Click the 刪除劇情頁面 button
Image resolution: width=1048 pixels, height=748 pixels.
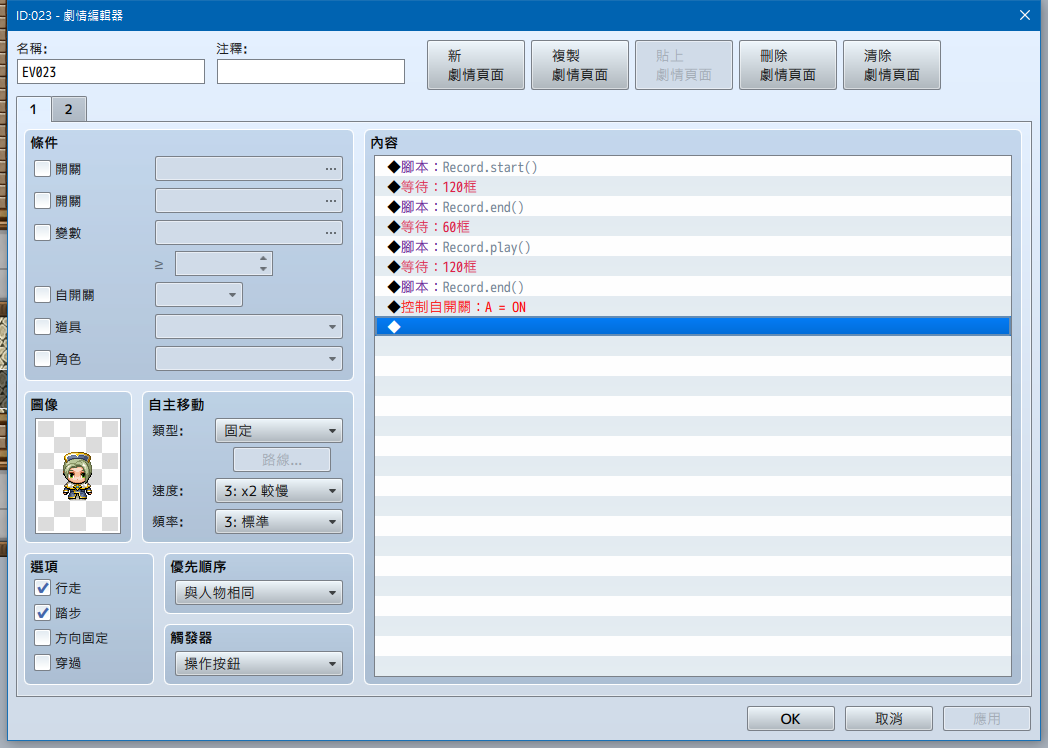pyautogui.click(x=787, y=65)
